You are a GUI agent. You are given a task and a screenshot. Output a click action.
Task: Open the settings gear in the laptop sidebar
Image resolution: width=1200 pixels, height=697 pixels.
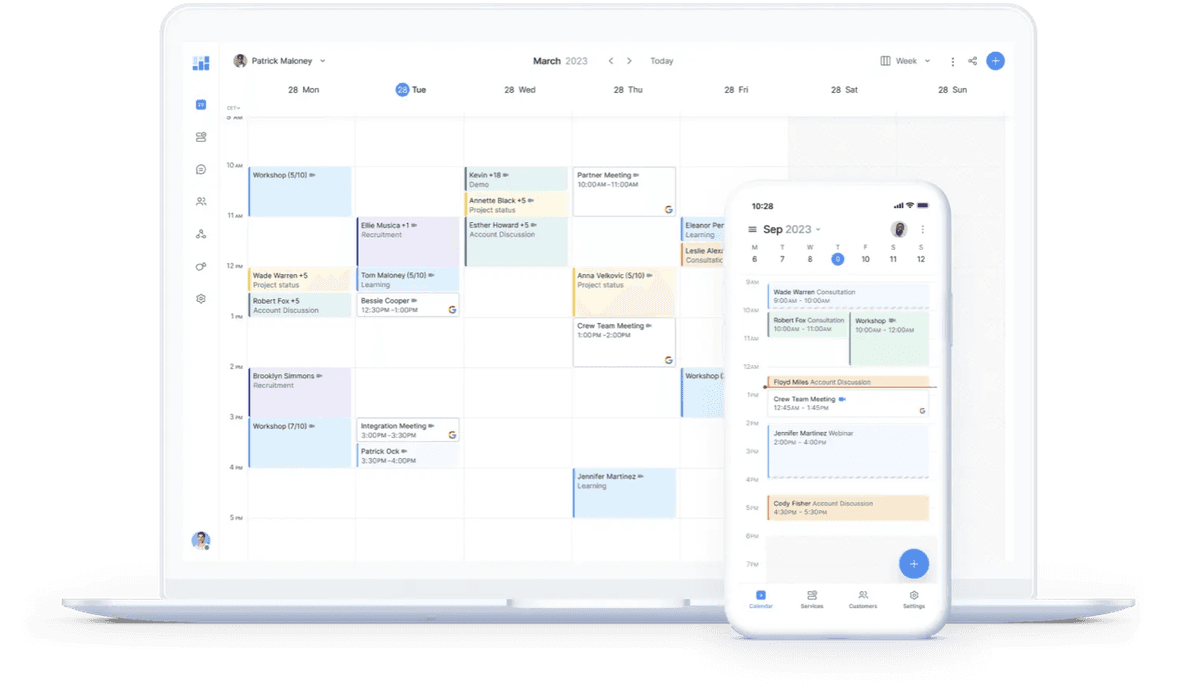pyautogui.click(x=201, y=298)
